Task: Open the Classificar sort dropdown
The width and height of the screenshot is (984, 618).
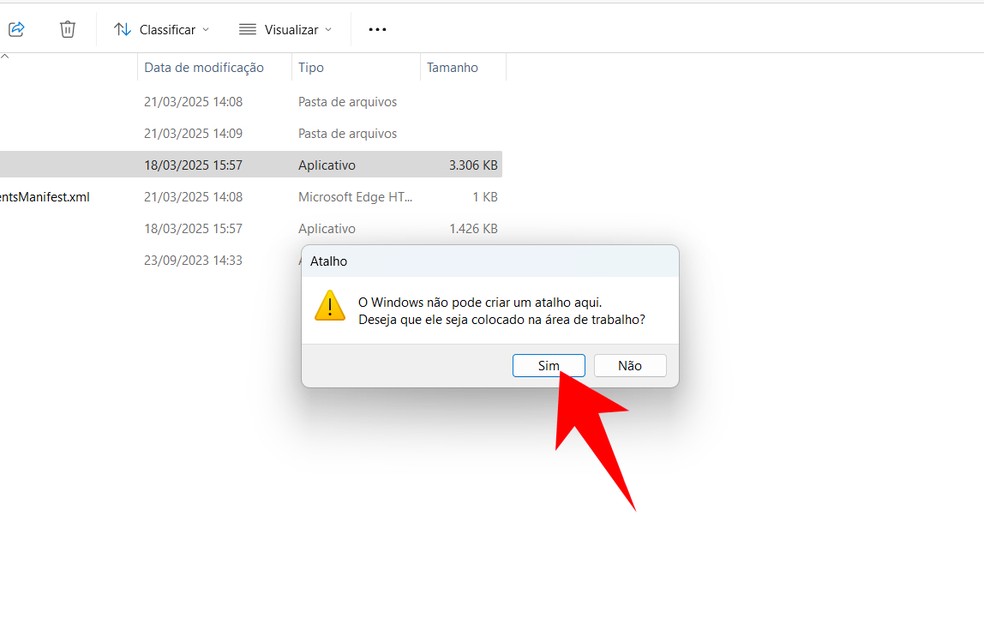Action: coord(161,29)
